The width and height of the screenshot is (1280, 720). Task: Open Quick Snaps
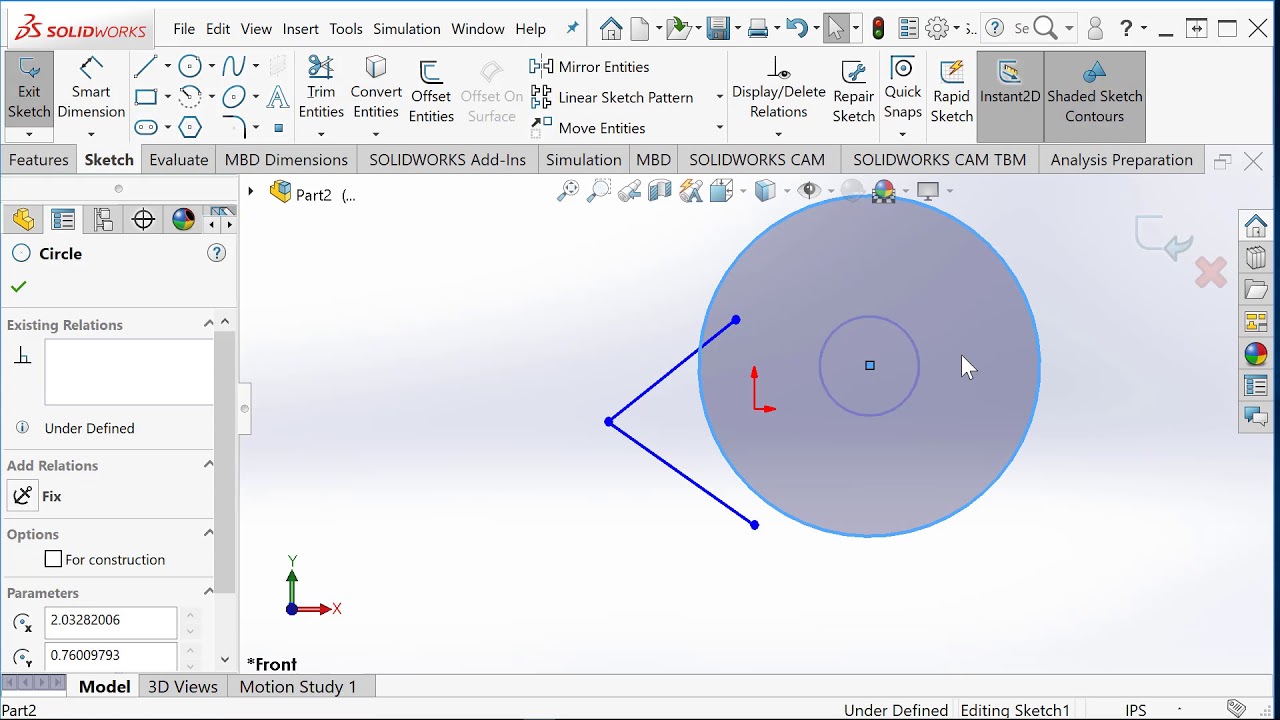pyautogui.click(x=903, y=88)
